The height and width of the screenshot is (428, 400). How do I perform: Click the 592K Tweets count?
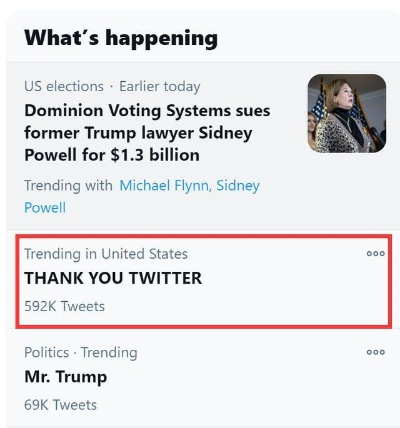65,306
